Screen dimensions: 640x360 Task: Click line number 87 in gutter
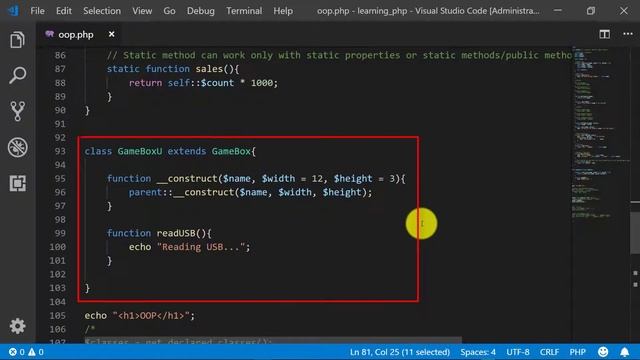pos(60,69)
